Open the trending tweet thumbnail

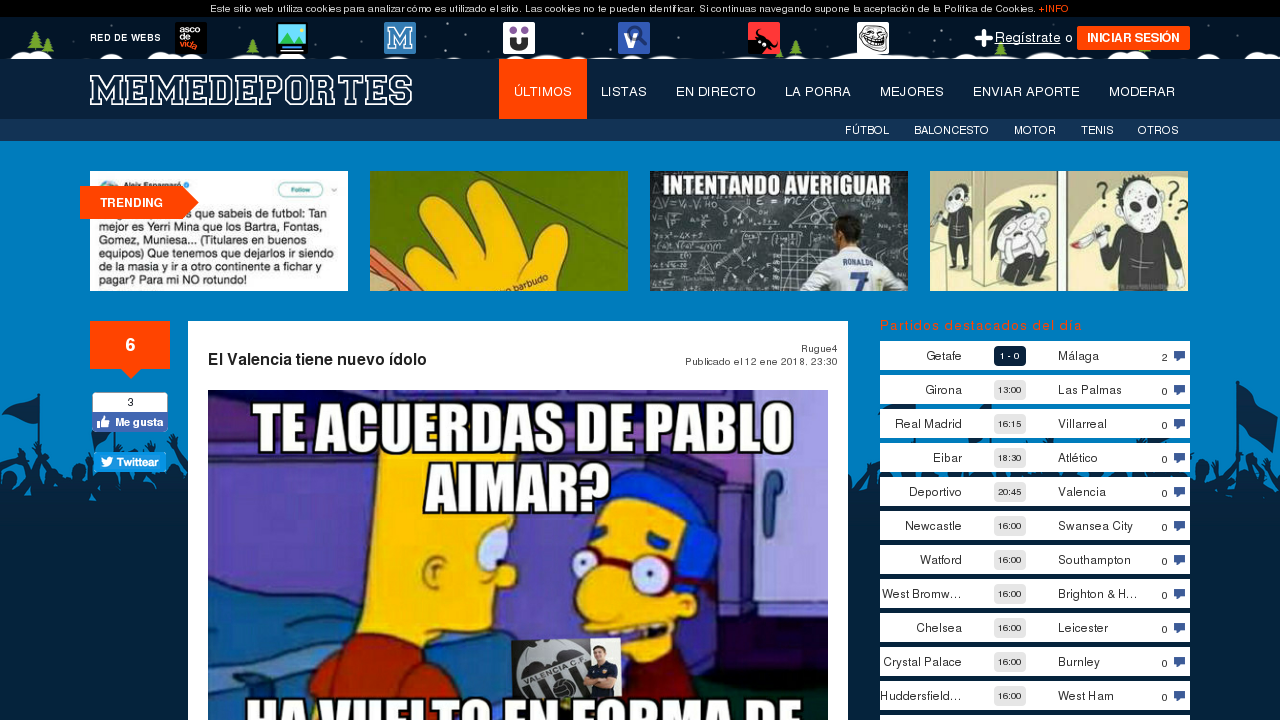(x=219, y=231)
